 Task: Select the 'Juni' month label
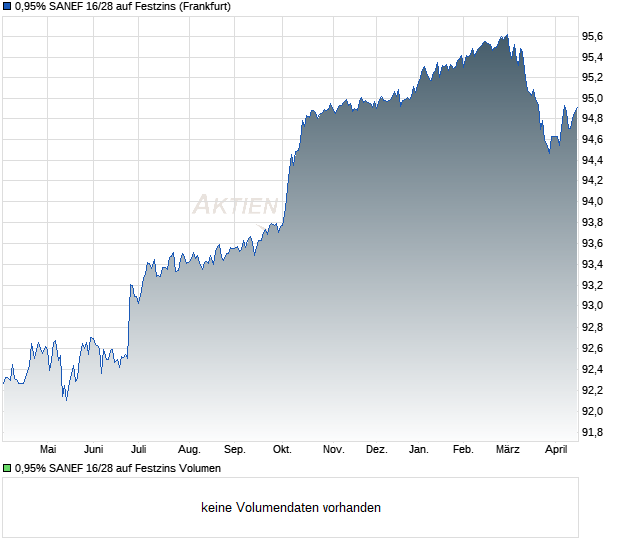pos(93,449)
